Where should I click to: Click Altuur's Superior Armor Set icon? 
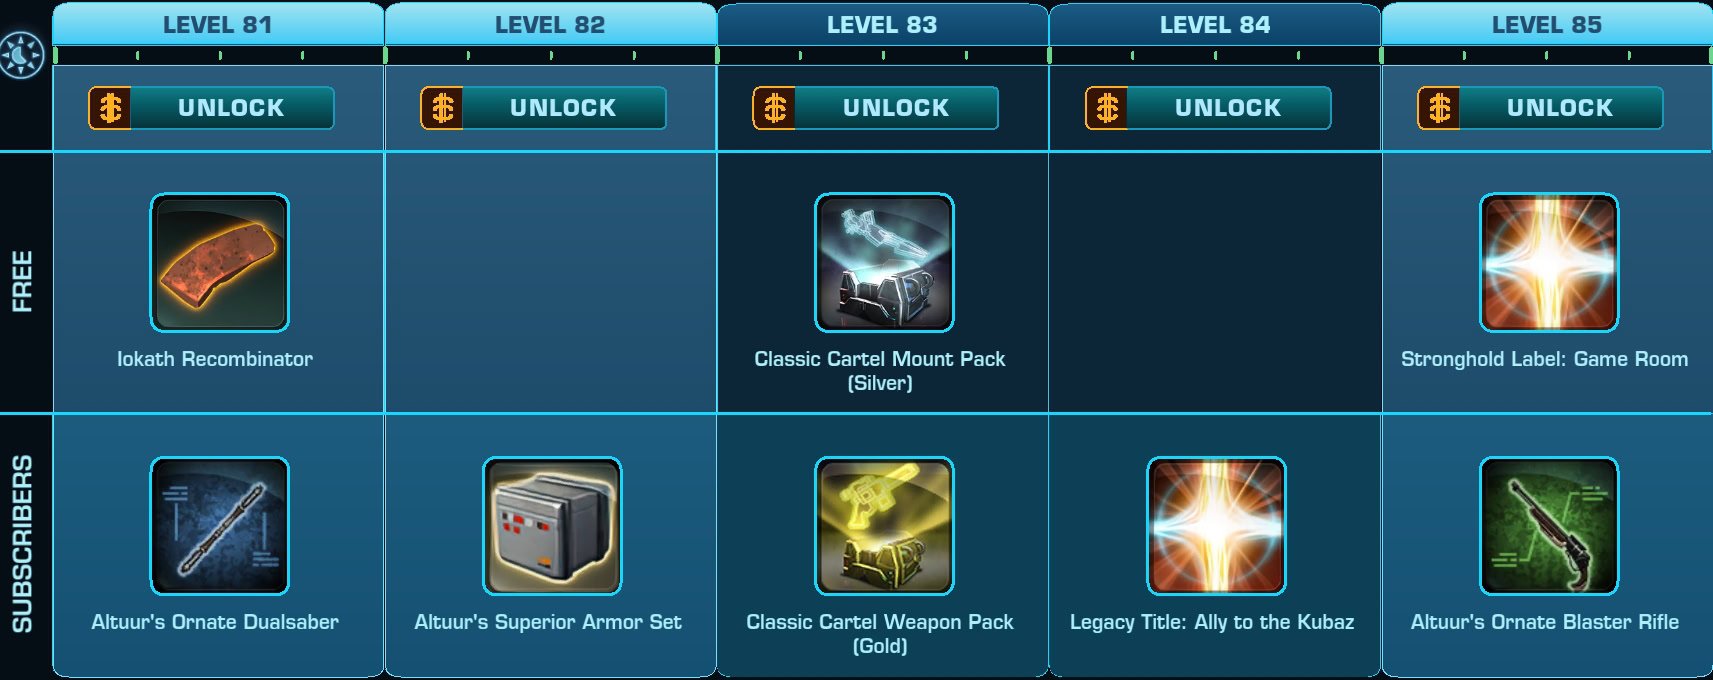tap(552, 526)
